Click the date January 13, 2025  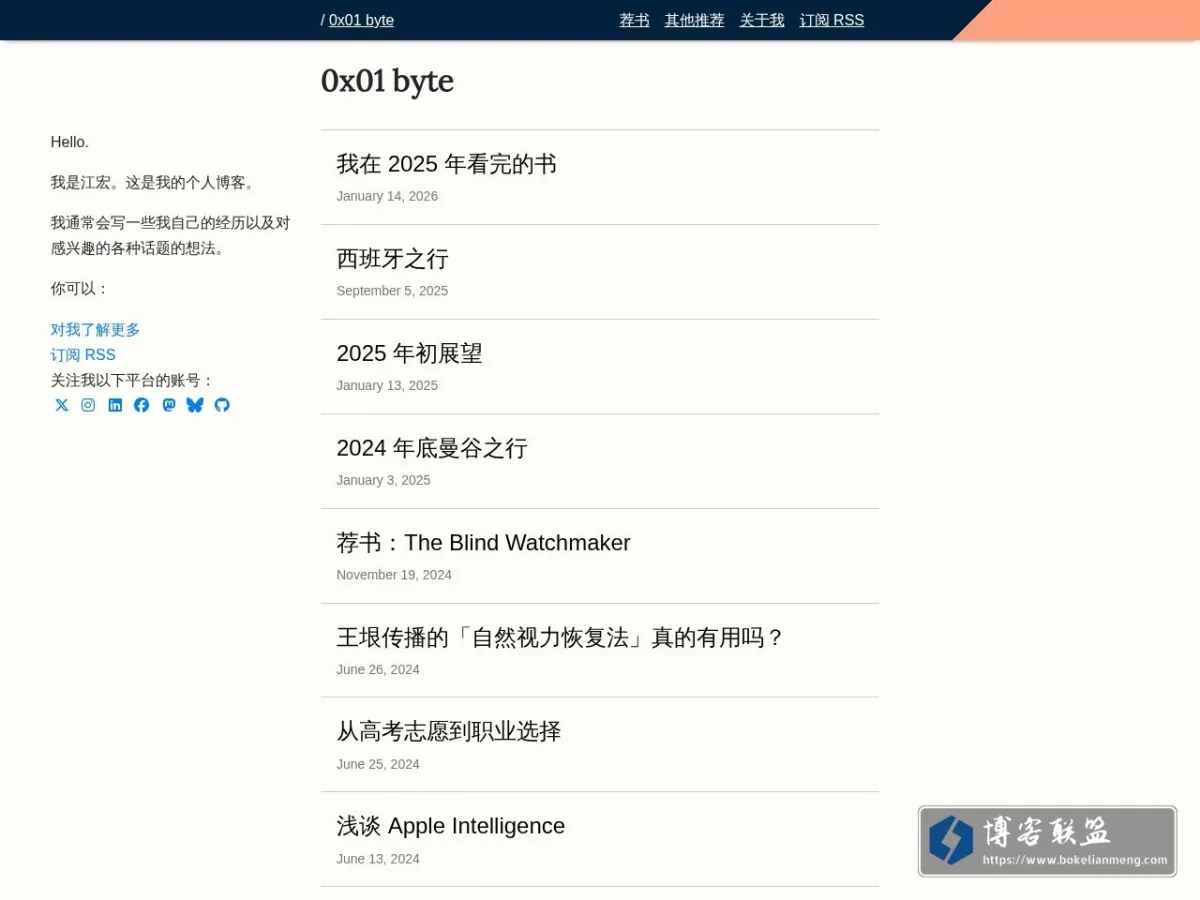tap(387, 385)
